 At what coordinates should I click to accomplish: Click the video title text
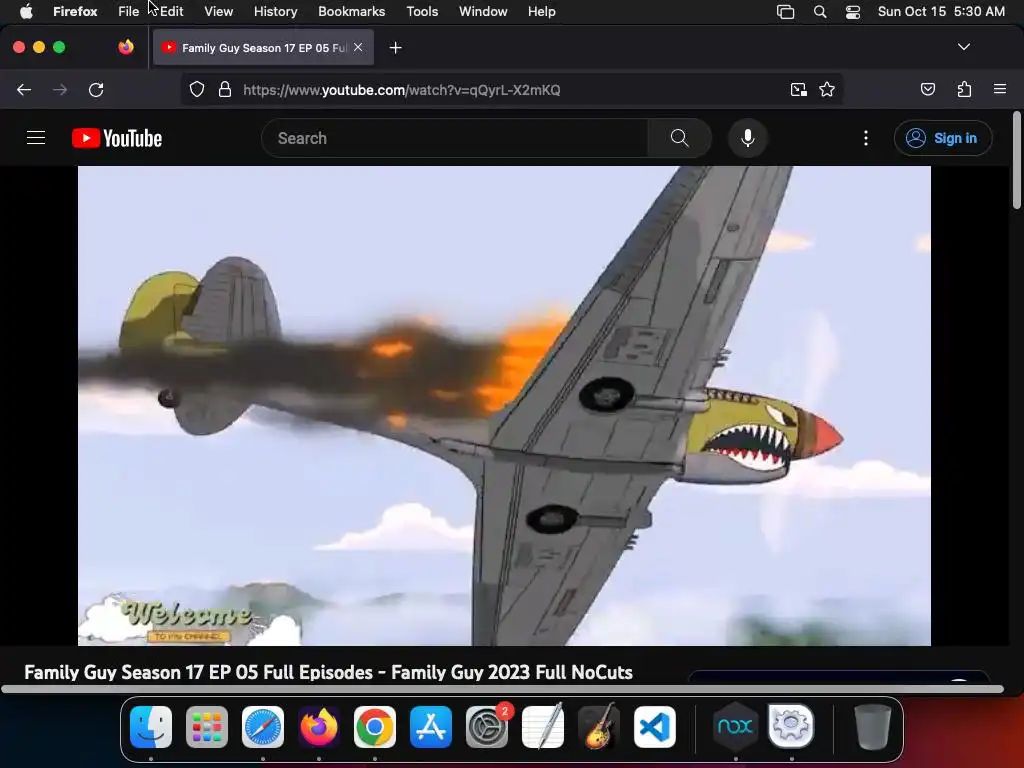coord(328,672)
